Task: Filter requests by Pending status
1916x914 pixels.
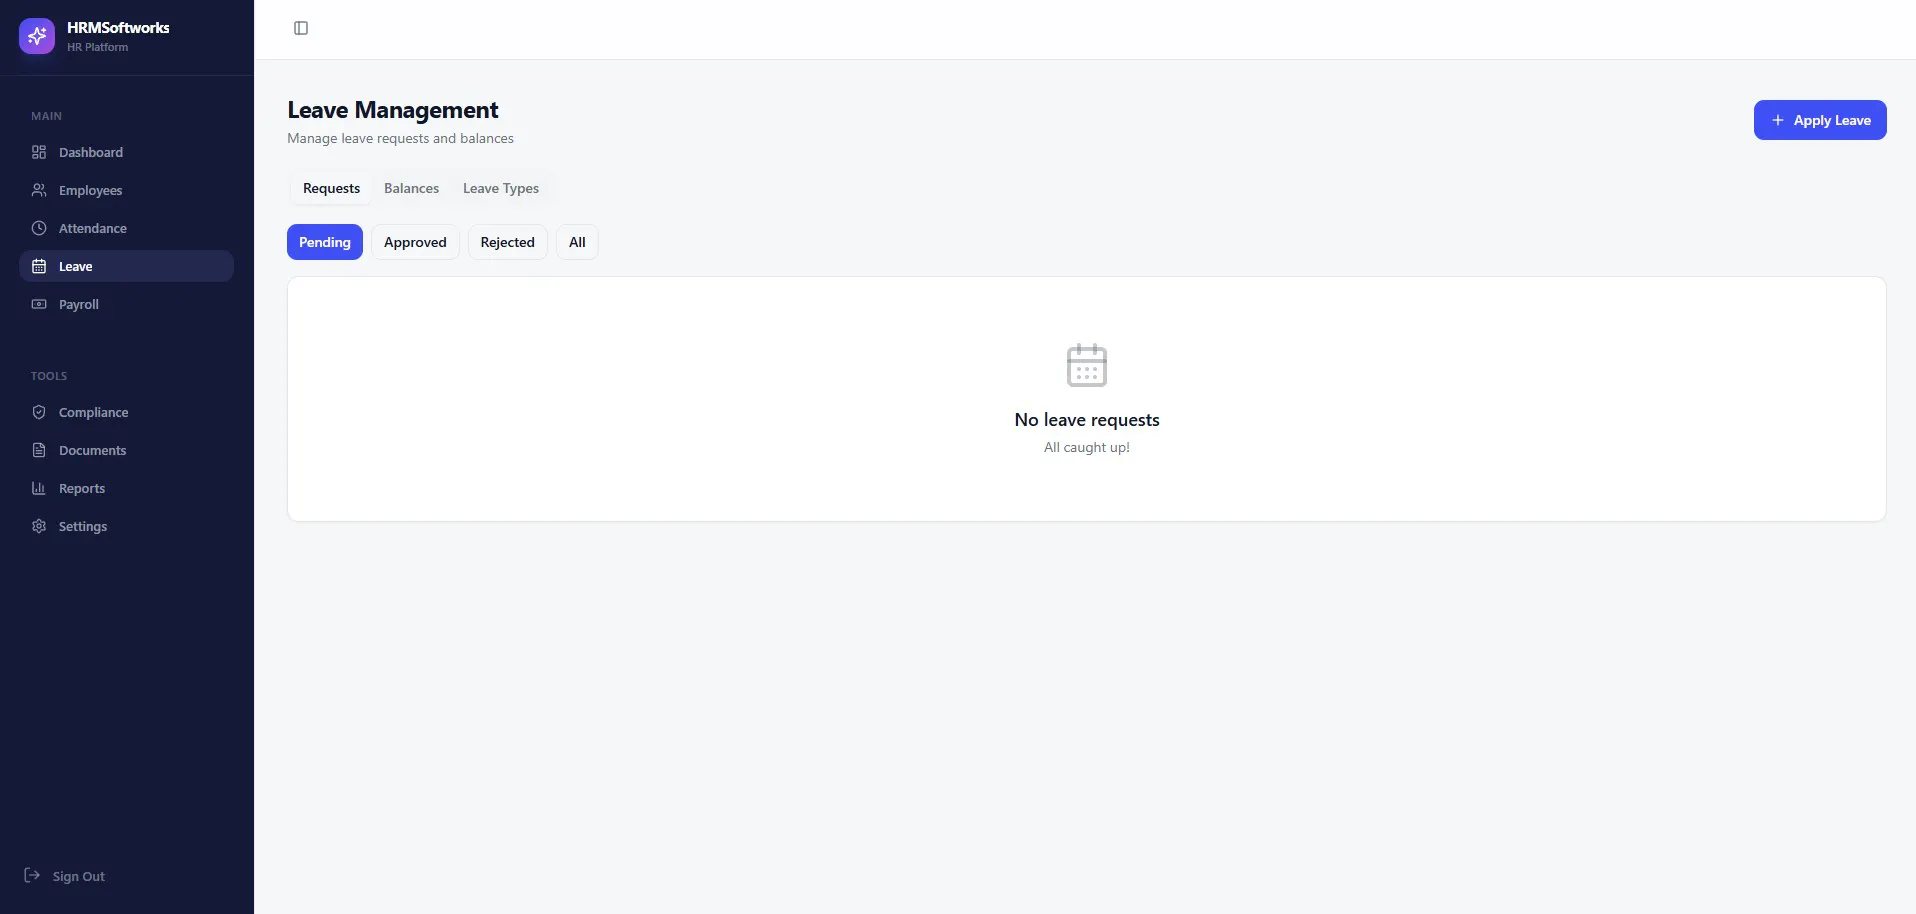Action: click(x=325, y=242)
